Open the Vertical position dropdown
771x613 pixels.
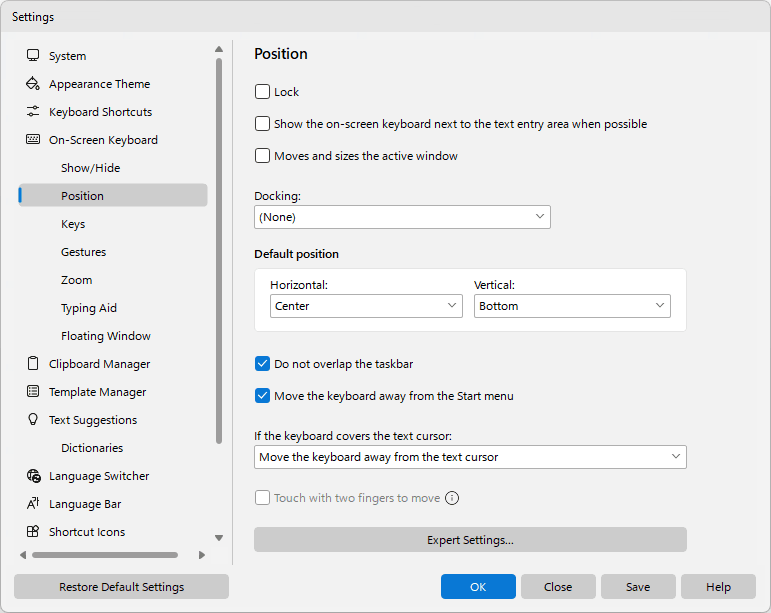coord(572,306)
